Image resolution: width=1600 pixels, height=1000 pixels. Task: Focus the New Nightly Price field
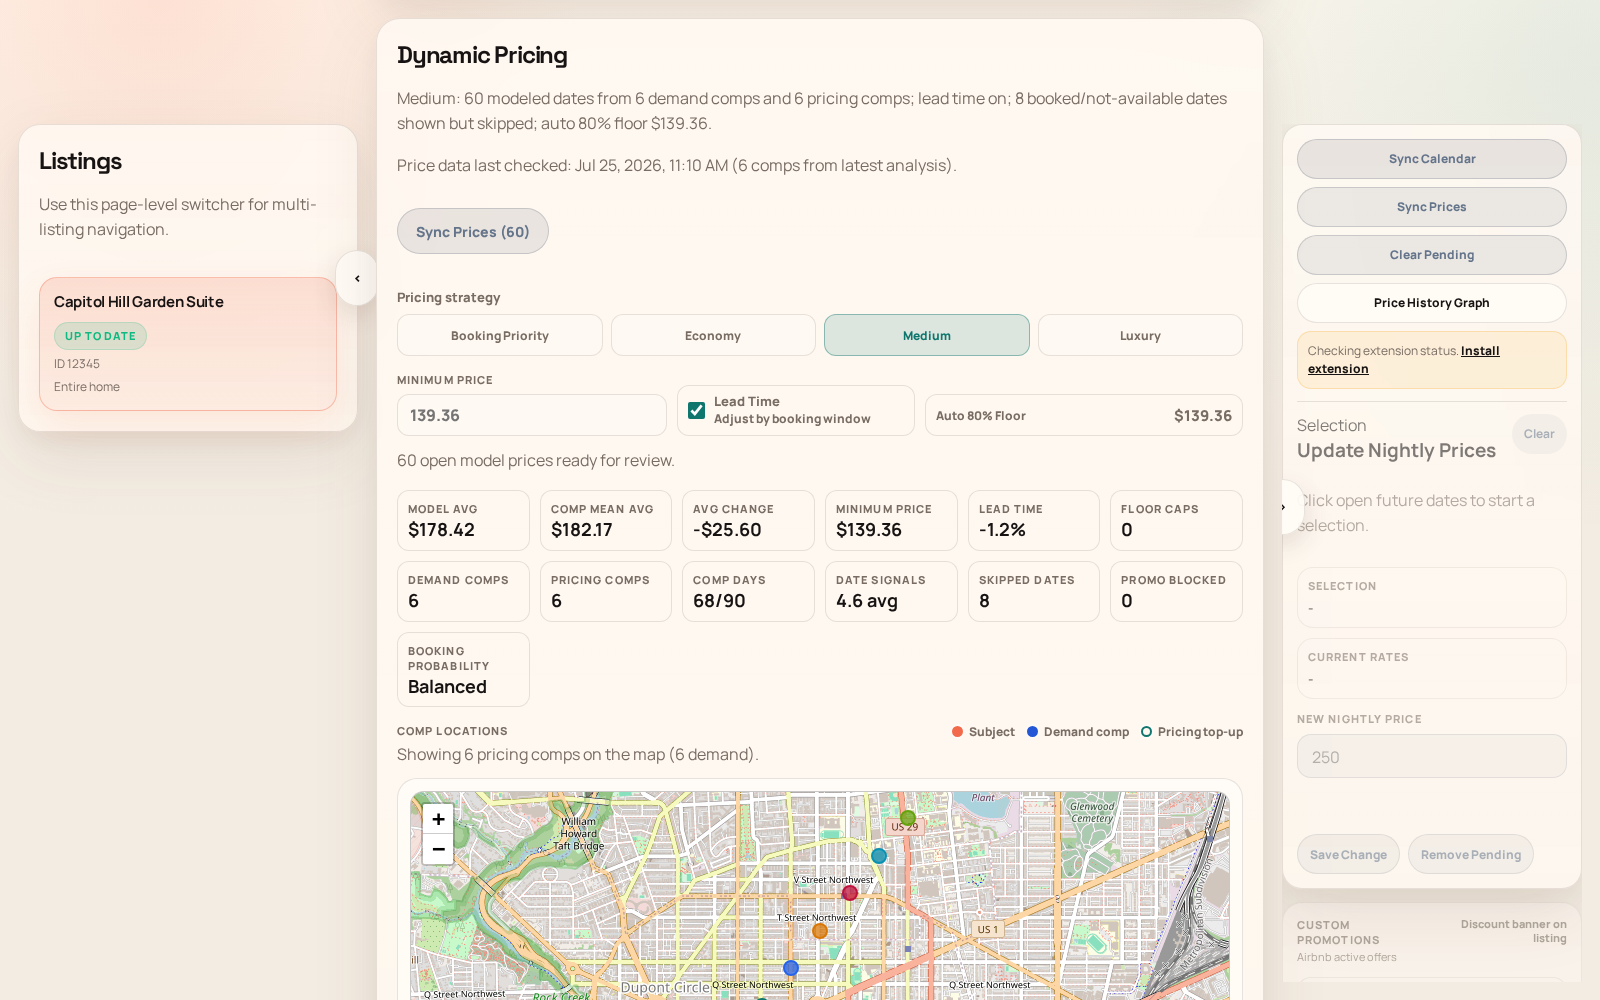click(x=1432, y=756)
